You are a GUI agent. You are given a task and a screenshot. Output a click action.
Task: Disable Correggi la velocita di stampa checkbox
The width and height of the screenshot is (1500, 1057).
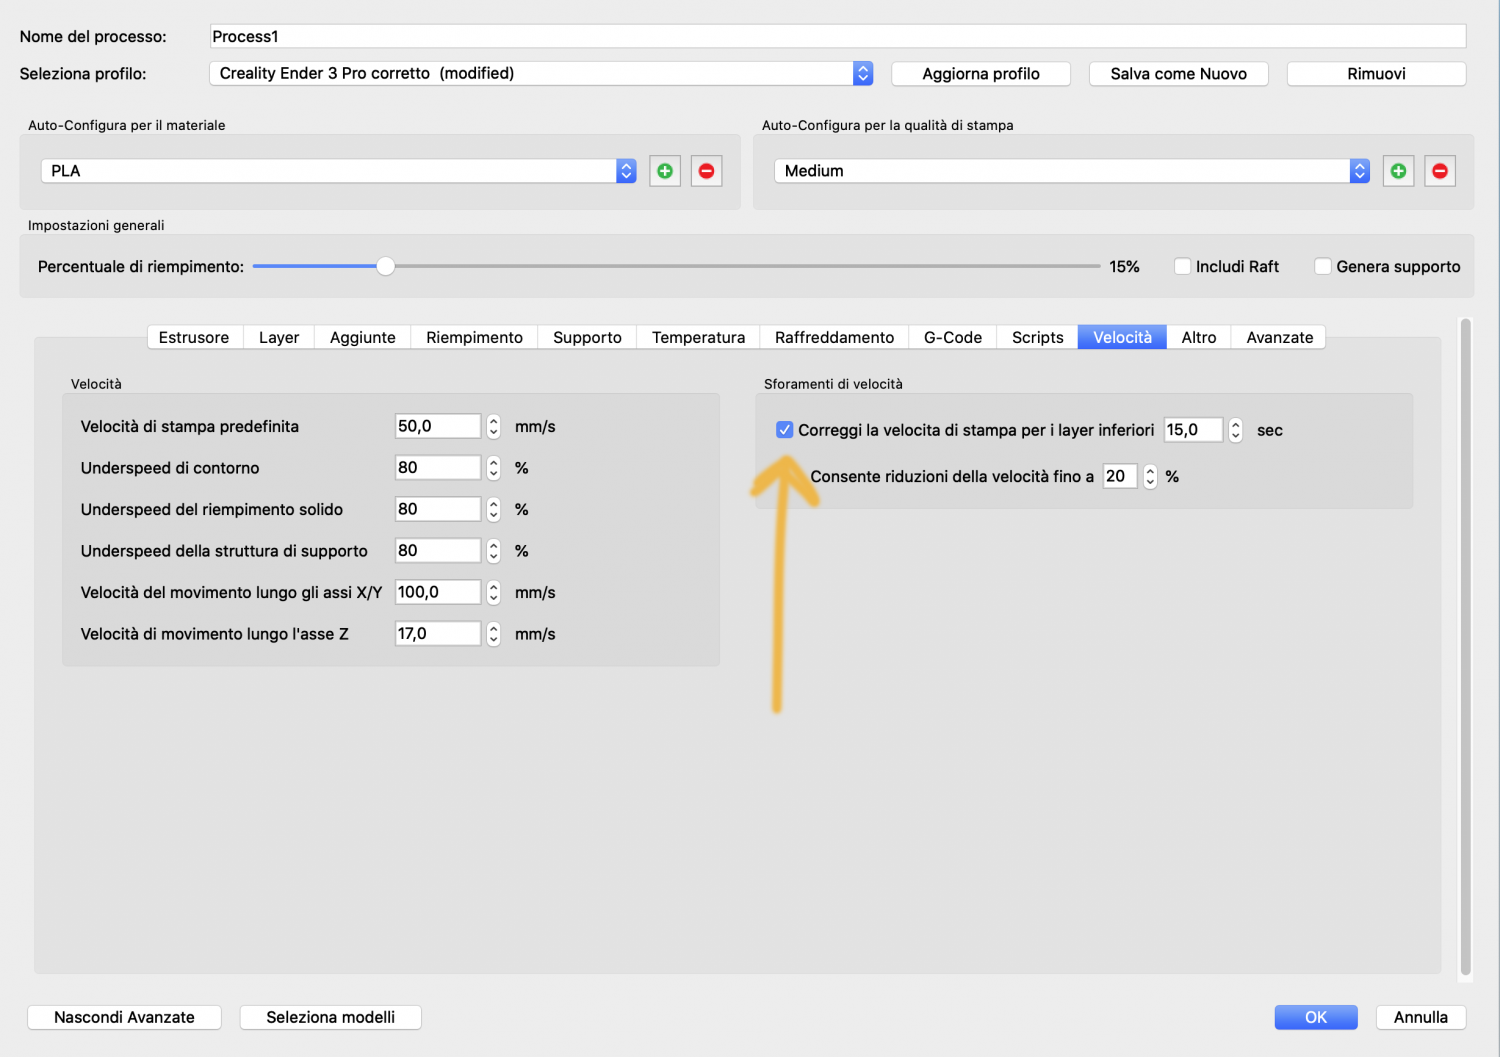(785, 430)
